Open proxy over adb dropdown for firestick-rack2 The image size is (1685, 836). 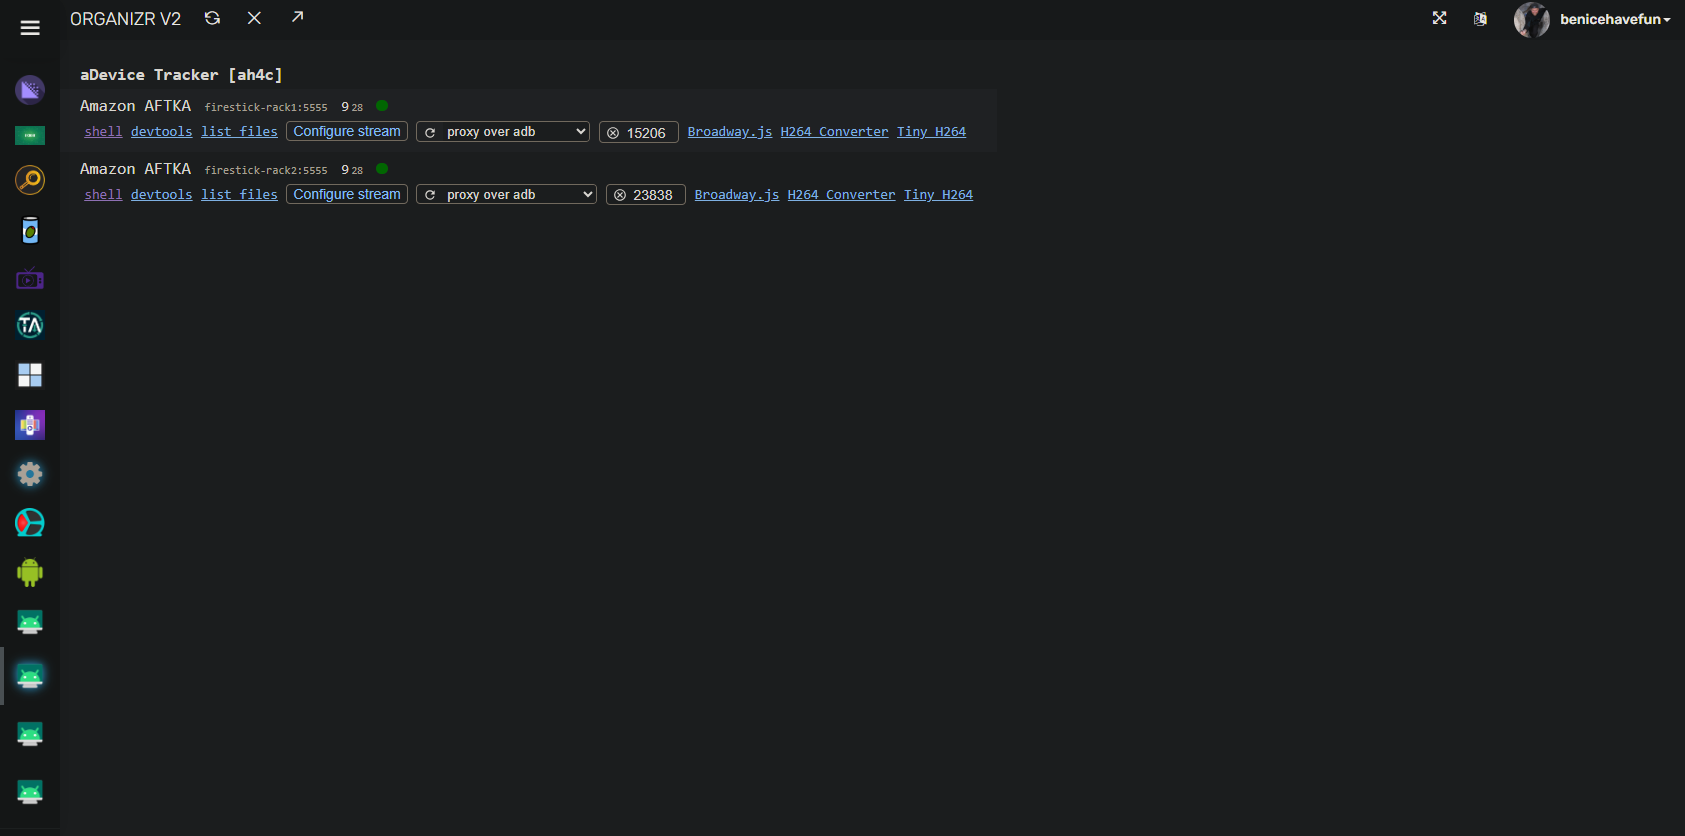tap(506, 195)
